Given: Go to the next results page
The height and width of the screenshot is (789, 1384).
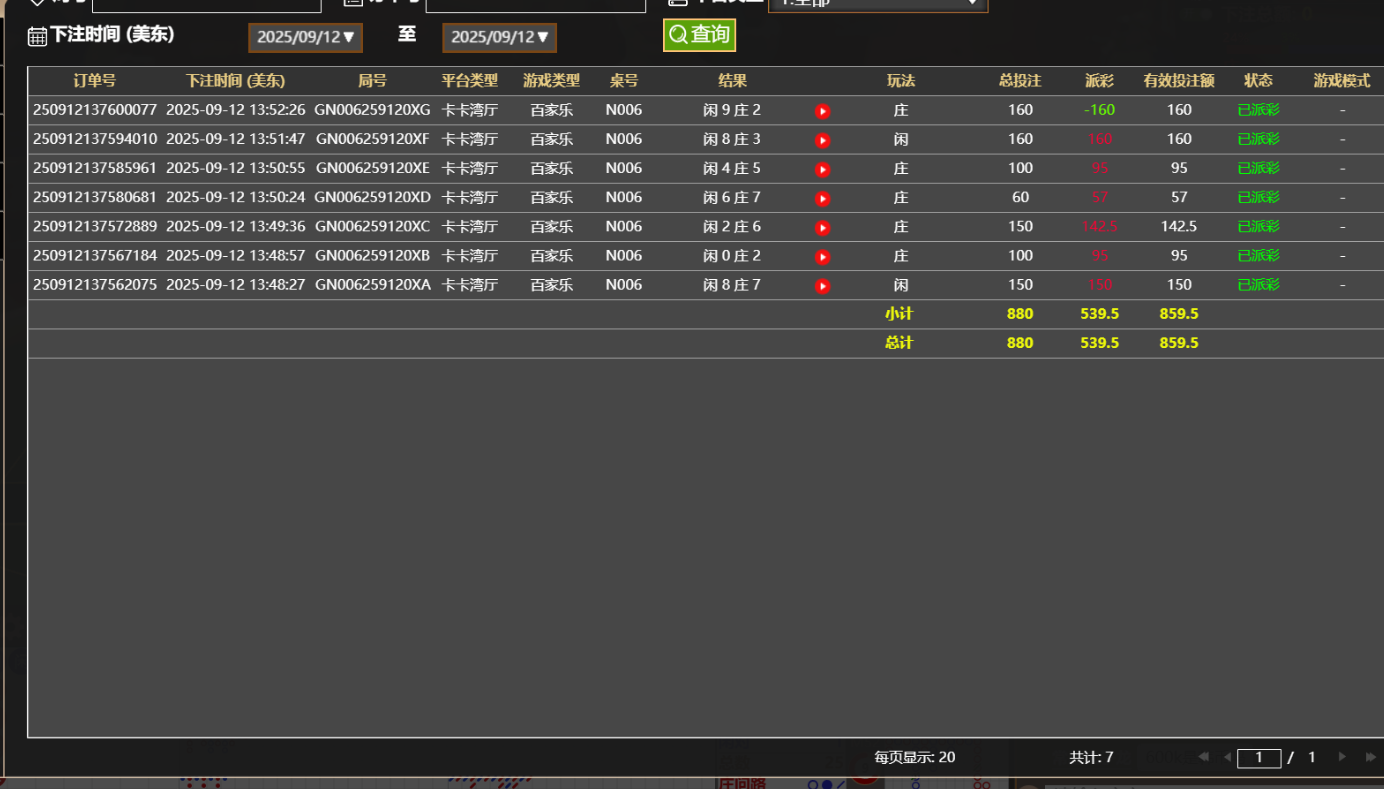Looking at the screenshot, I should tap(1342, 758).
